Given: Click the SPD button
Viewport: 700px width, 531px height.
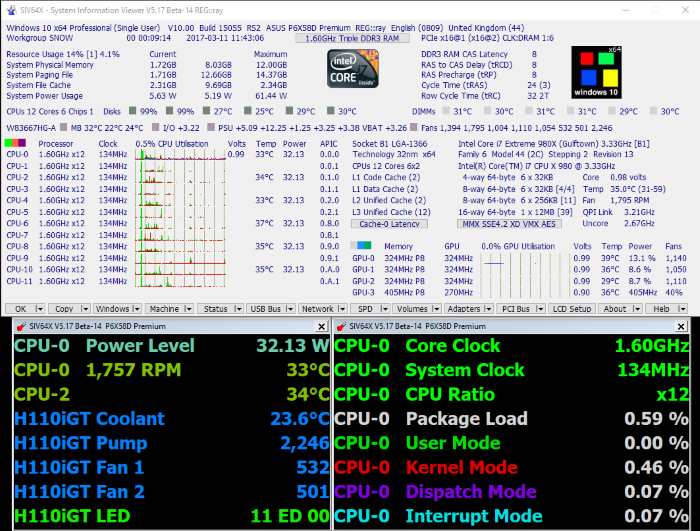Looking at the screenshot, I should click(x=365, y=309).
